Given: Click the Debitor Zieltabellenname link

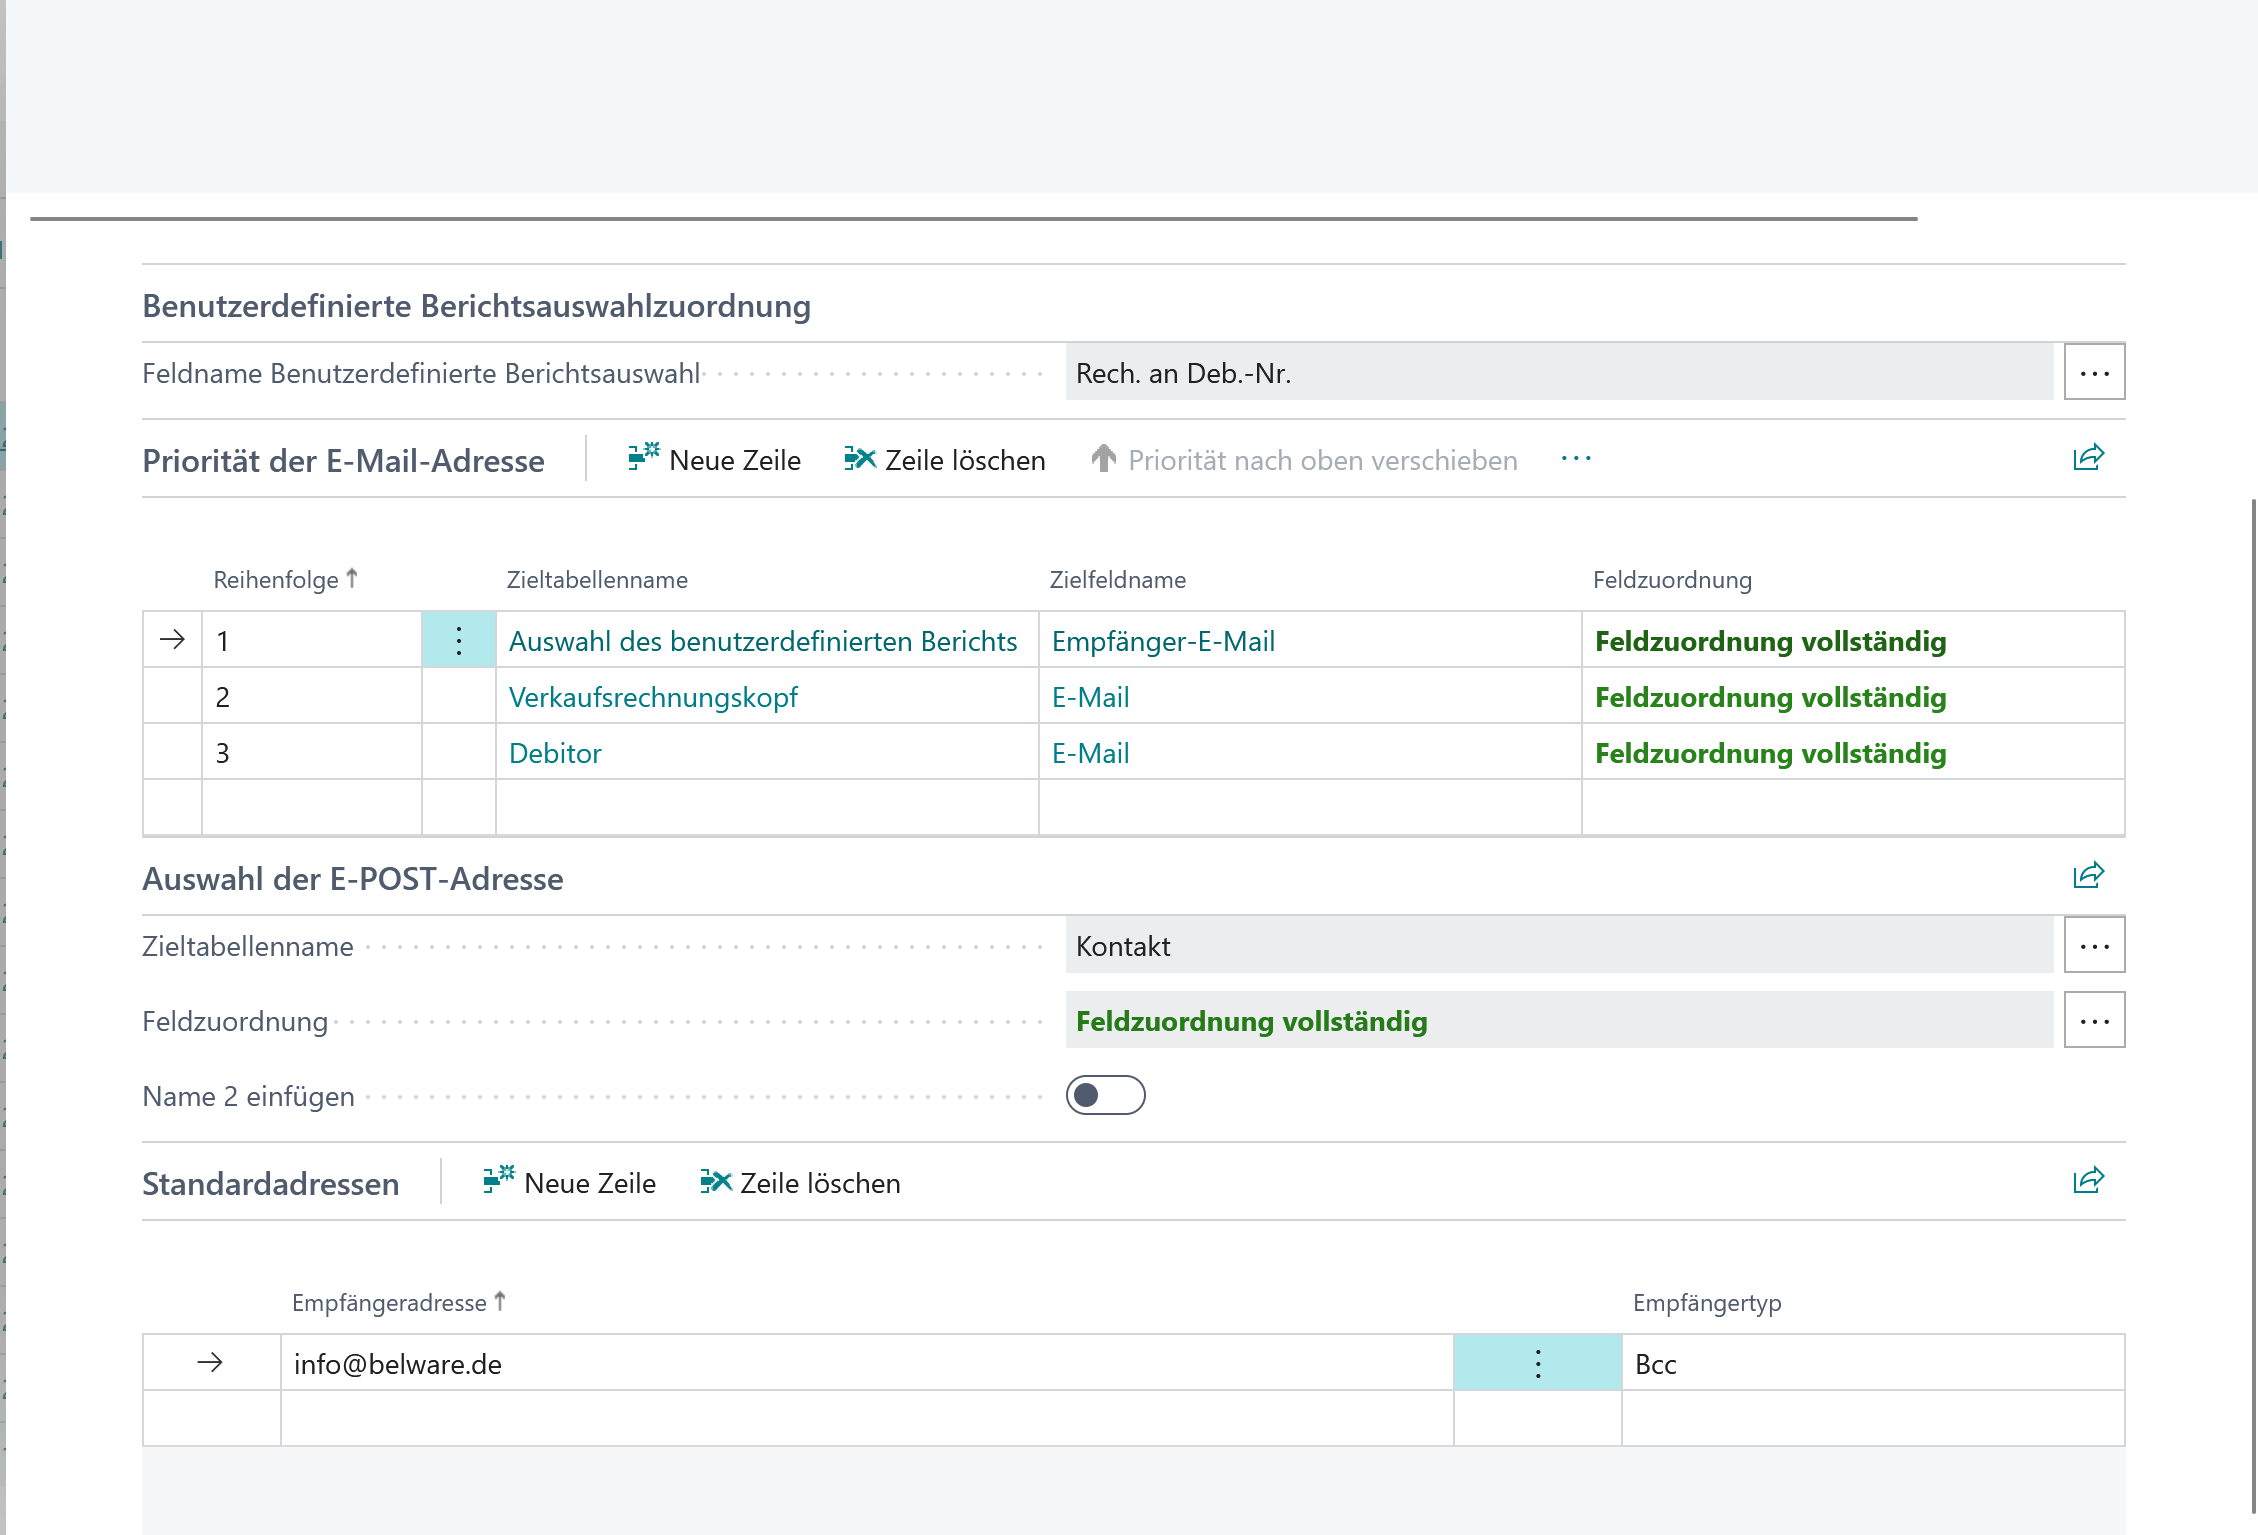Looking at the screenshot, I should (555, 753).
